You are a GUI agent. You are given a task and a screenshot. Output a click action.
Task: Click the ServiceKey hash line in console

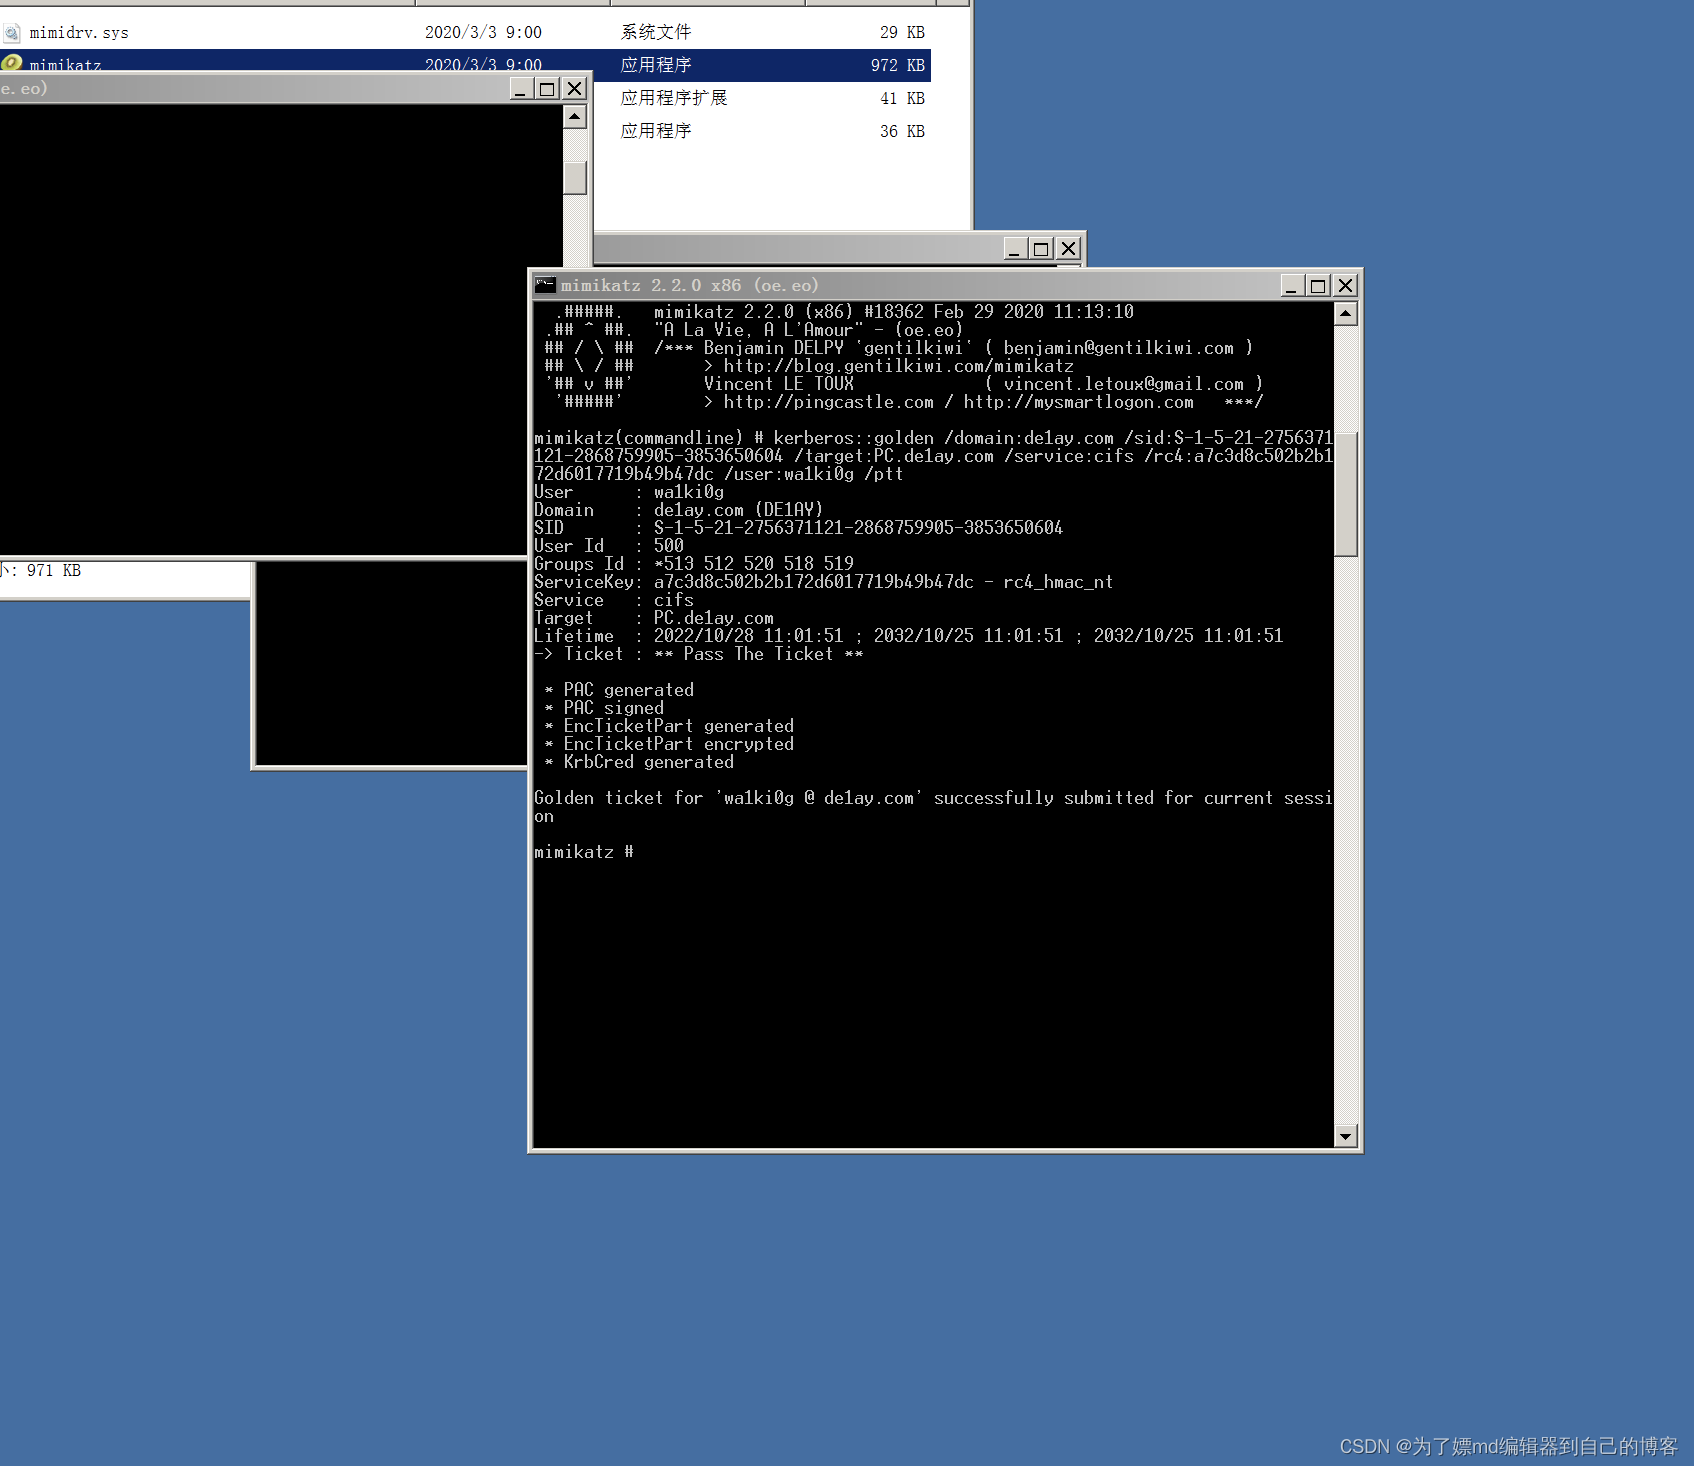tap(823, 582)
